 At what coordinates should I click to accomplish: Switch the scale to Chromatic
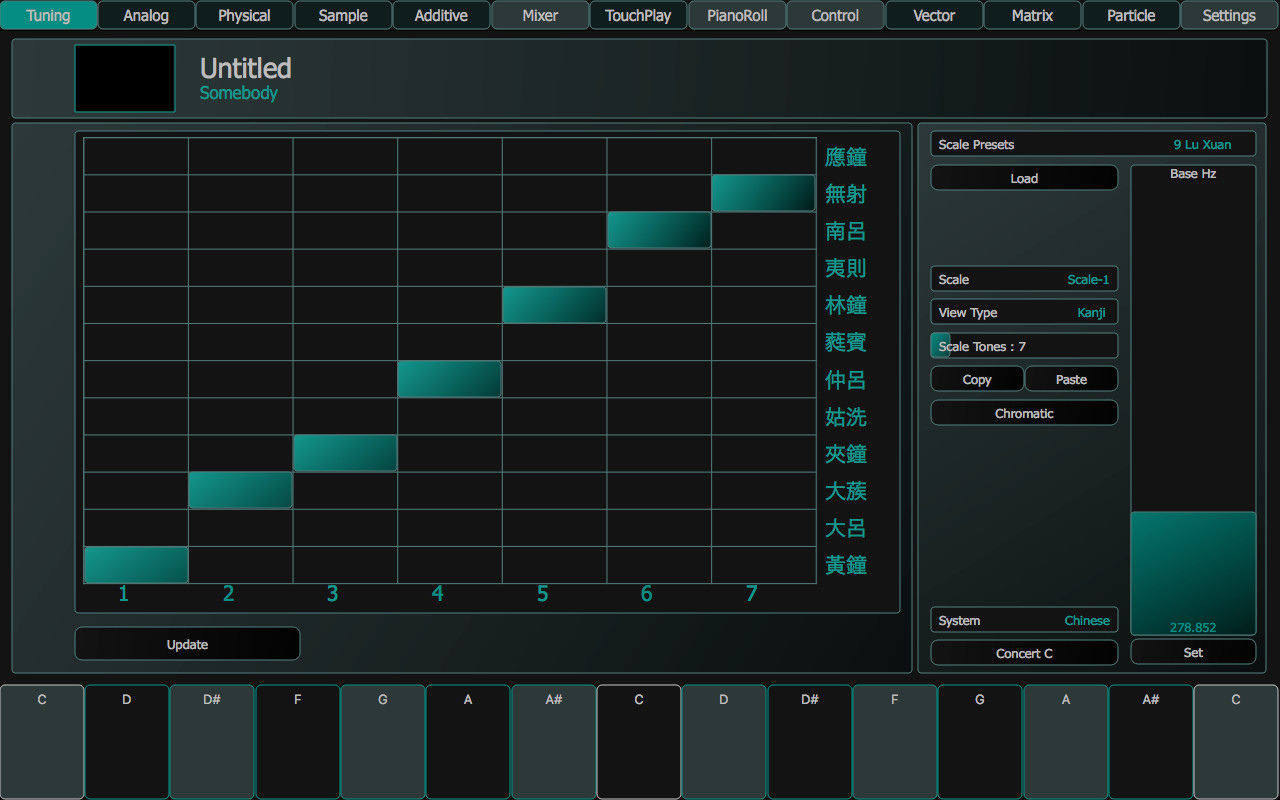click(1024, 412)
